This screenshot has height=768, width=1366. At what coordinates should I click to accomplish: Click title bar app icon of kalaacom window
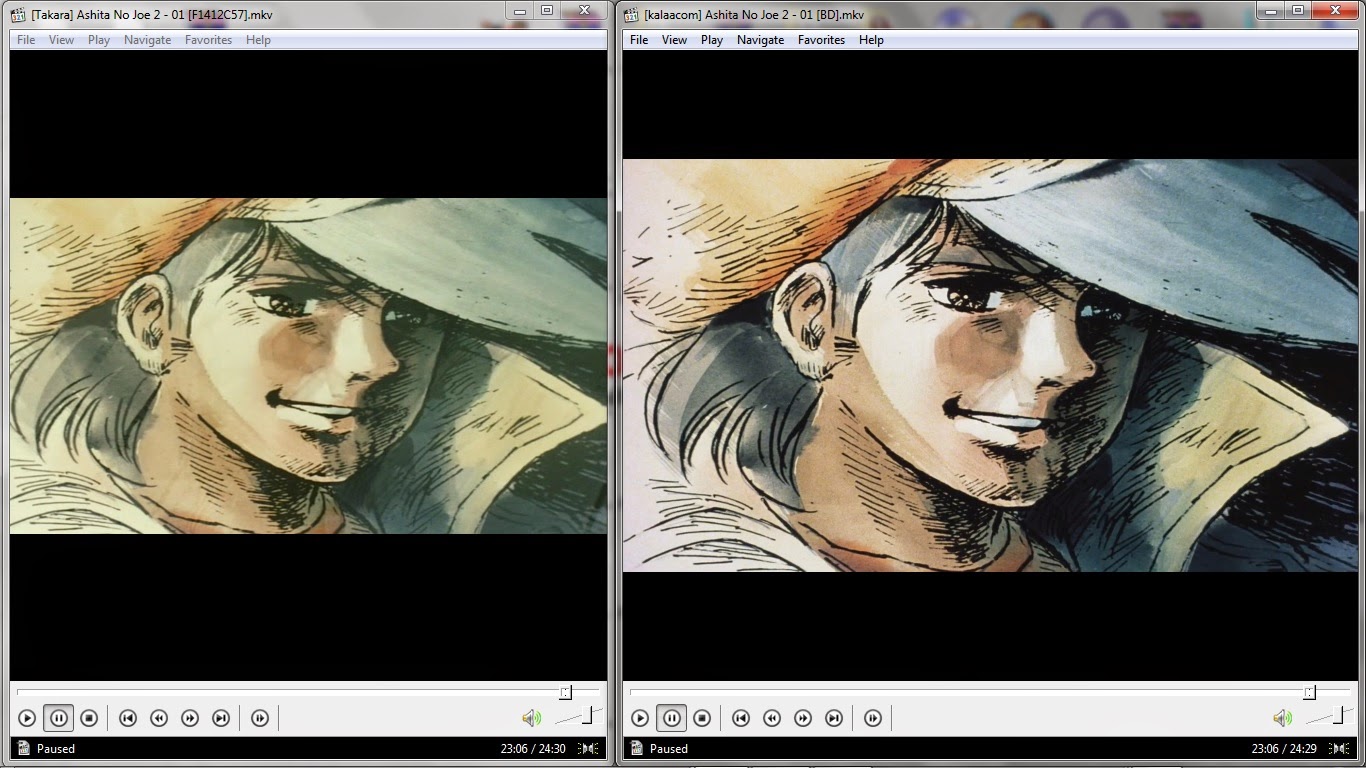tap(631, 14)
